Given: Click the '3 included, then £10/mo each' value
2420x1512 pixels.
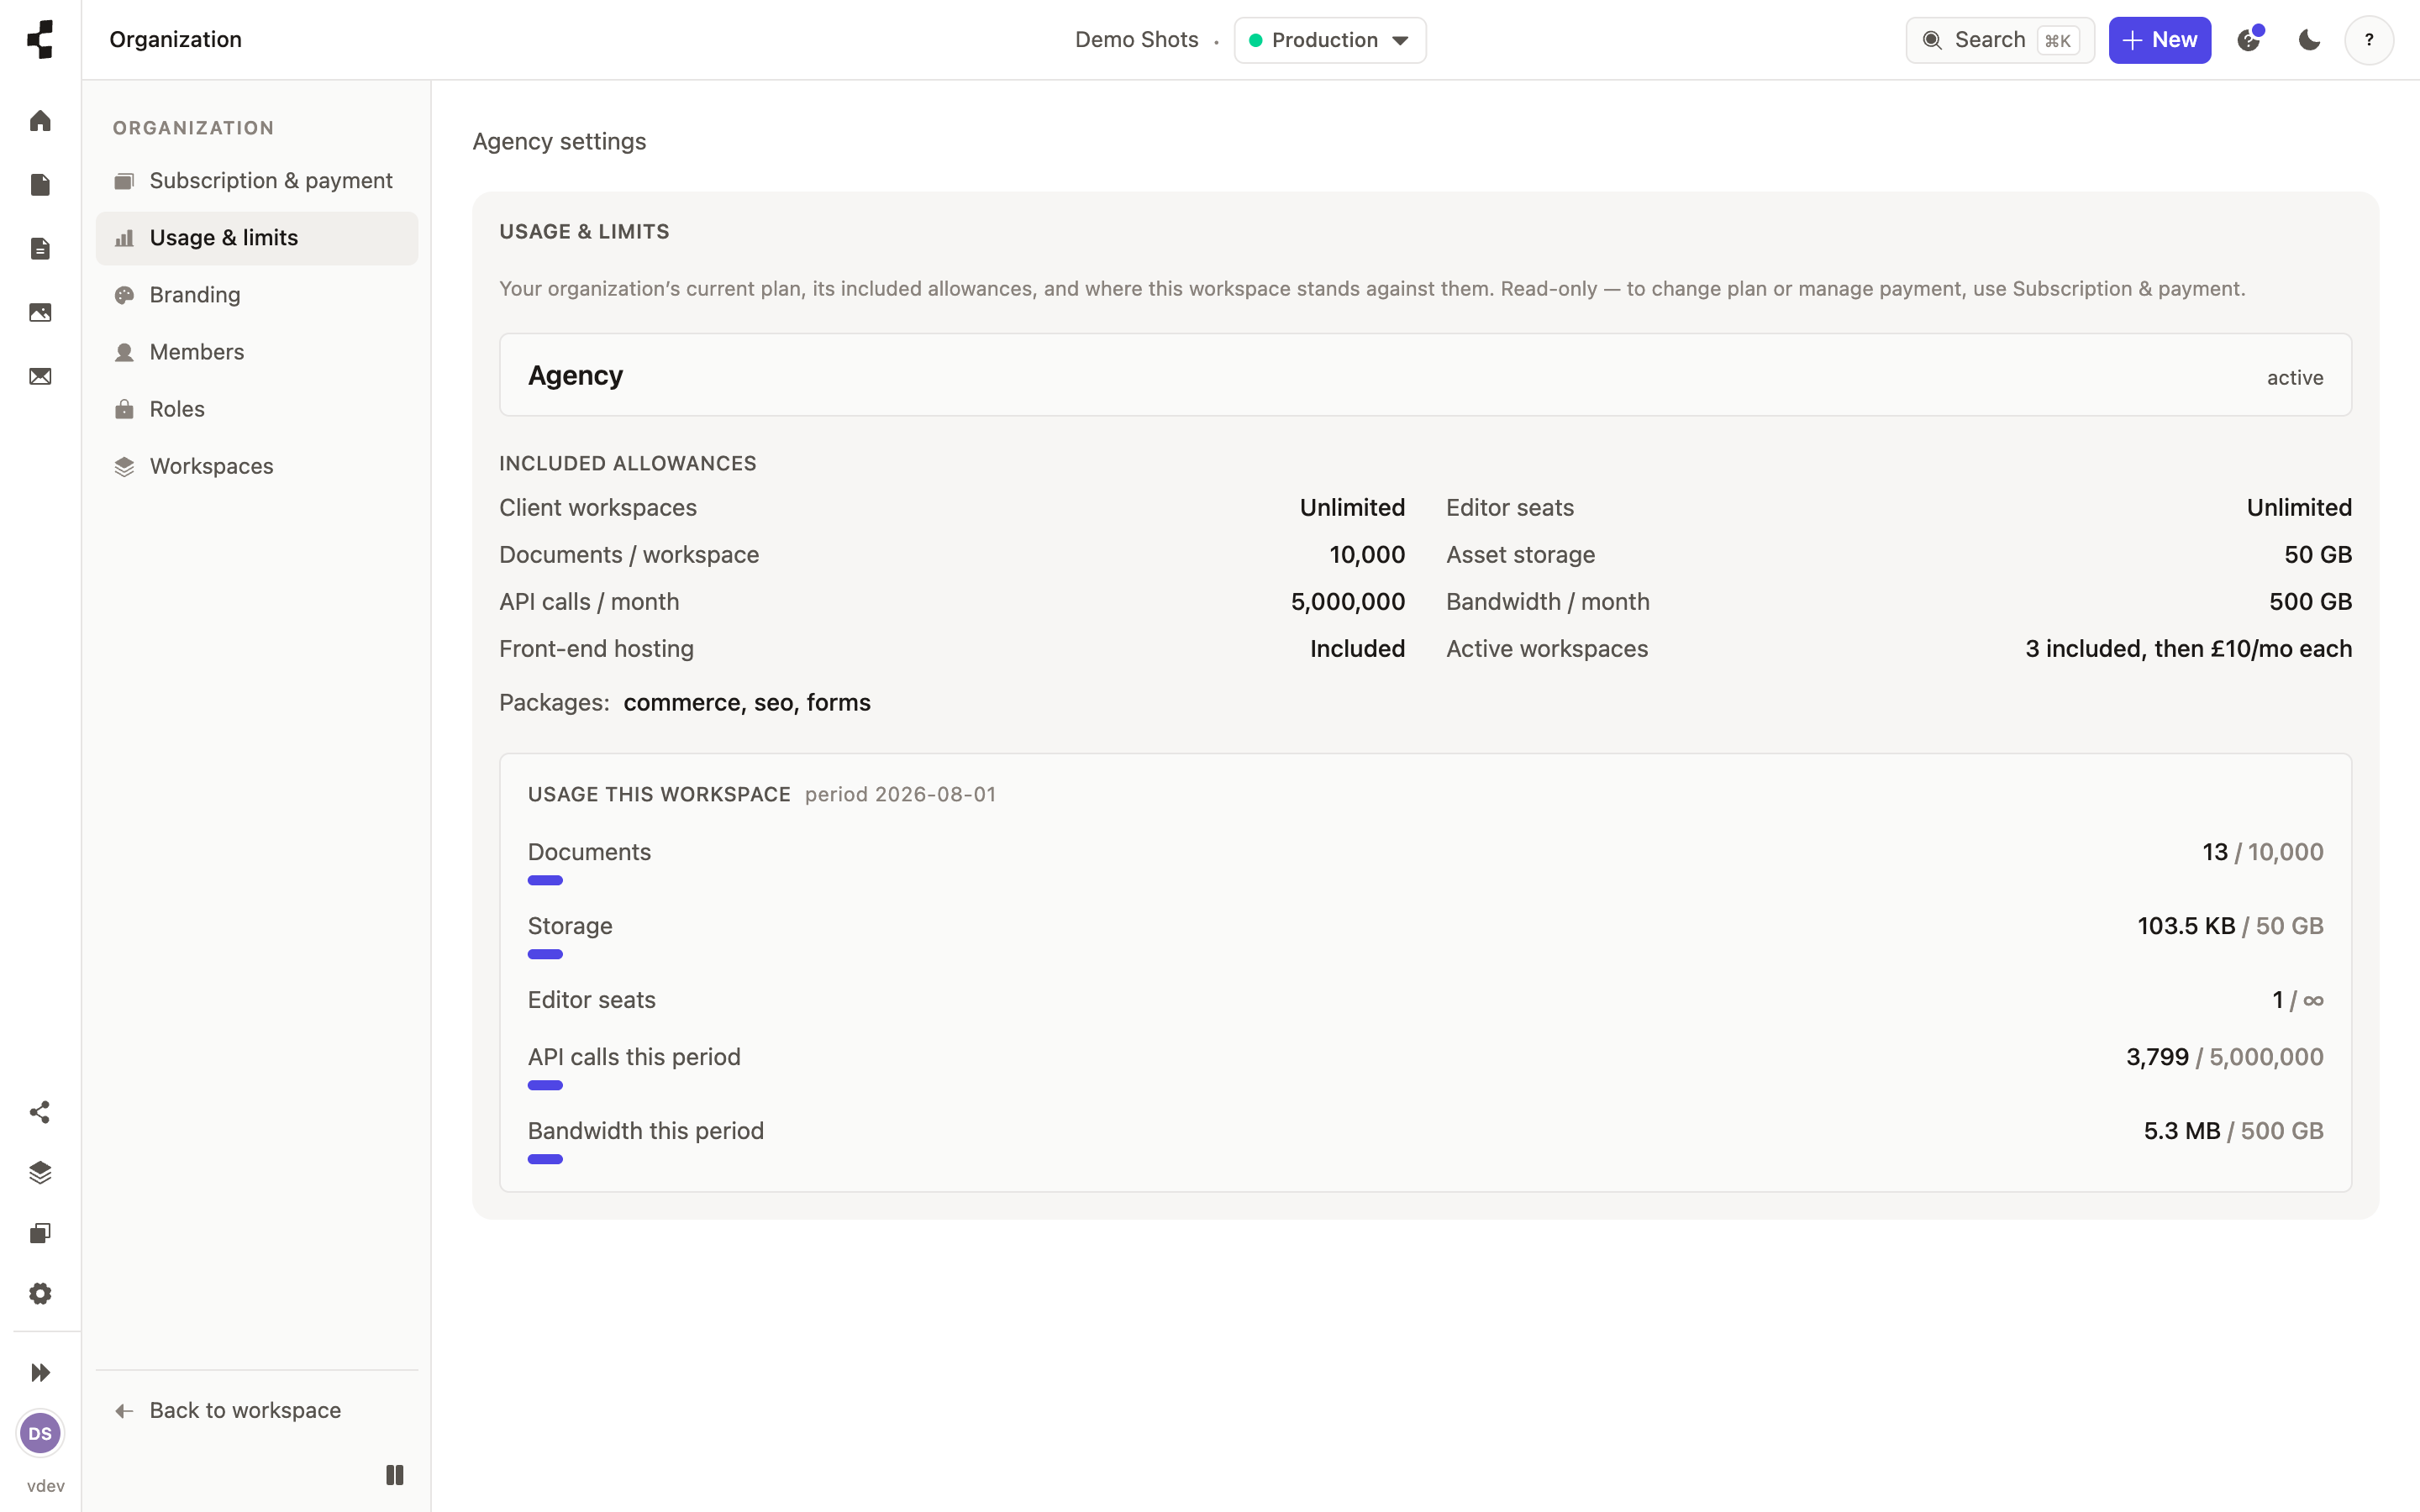Looking at the screenshot, I should point(2188,649).
